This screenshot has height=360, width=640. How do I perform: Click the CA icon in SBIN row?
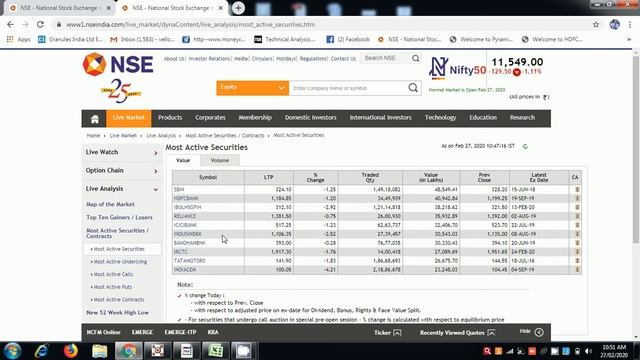[x=577, y=189]
